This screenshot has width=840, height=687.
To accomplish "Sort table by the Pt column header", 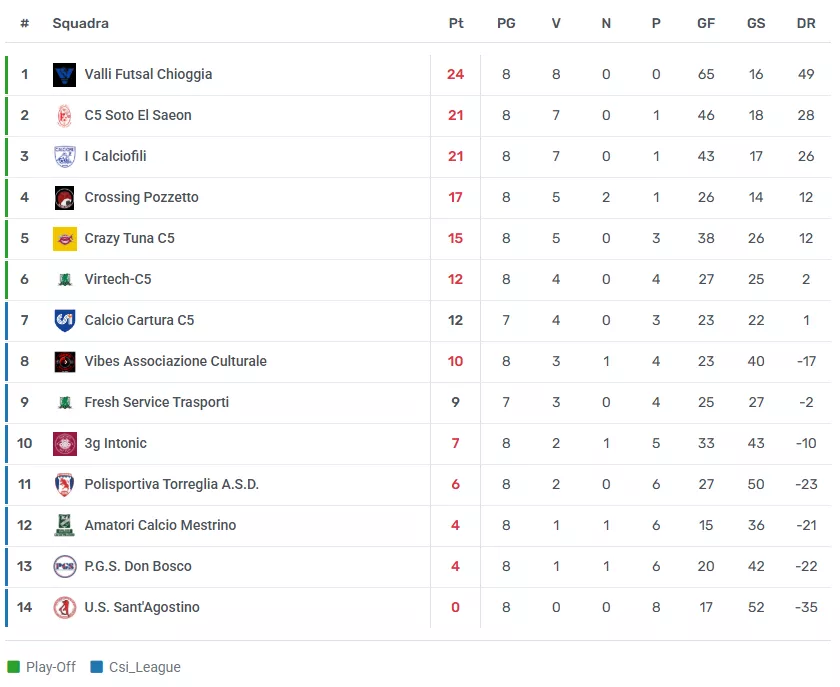I will pos(456,23).
